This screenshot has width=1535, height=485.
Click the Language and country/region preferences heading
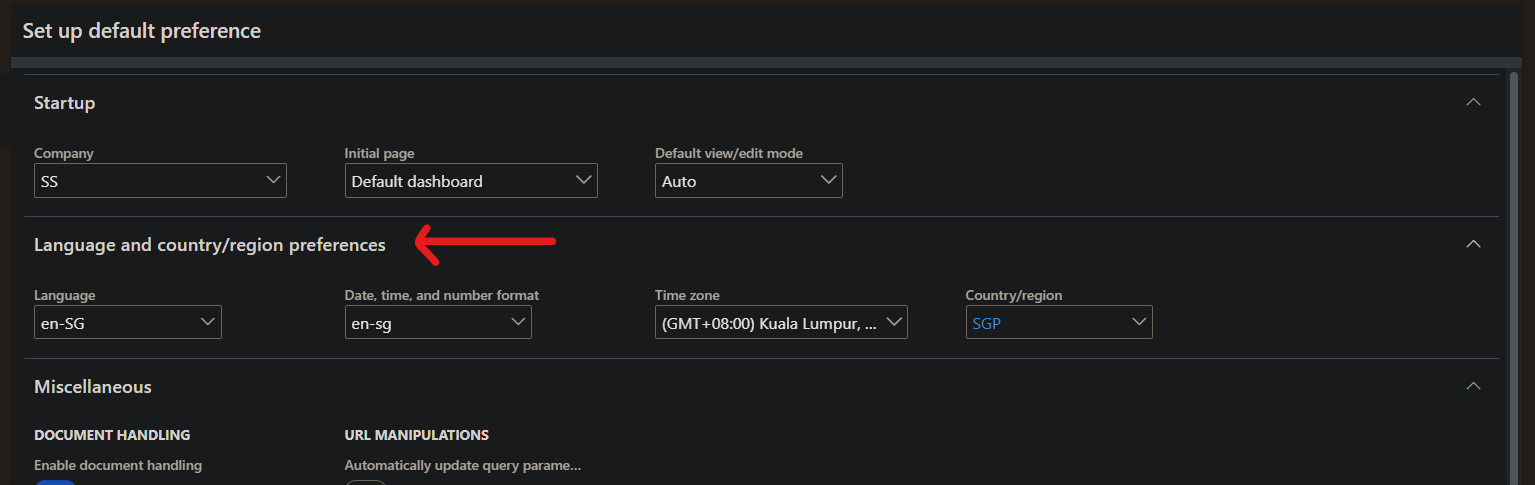[210, 245]
